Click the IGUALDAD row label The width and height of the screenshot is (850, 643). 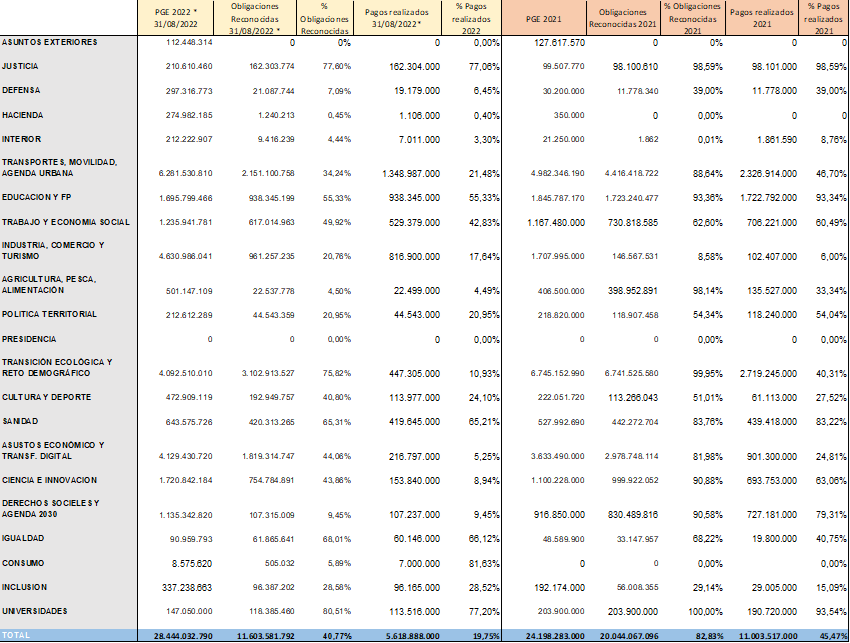[x=22, y=538]
